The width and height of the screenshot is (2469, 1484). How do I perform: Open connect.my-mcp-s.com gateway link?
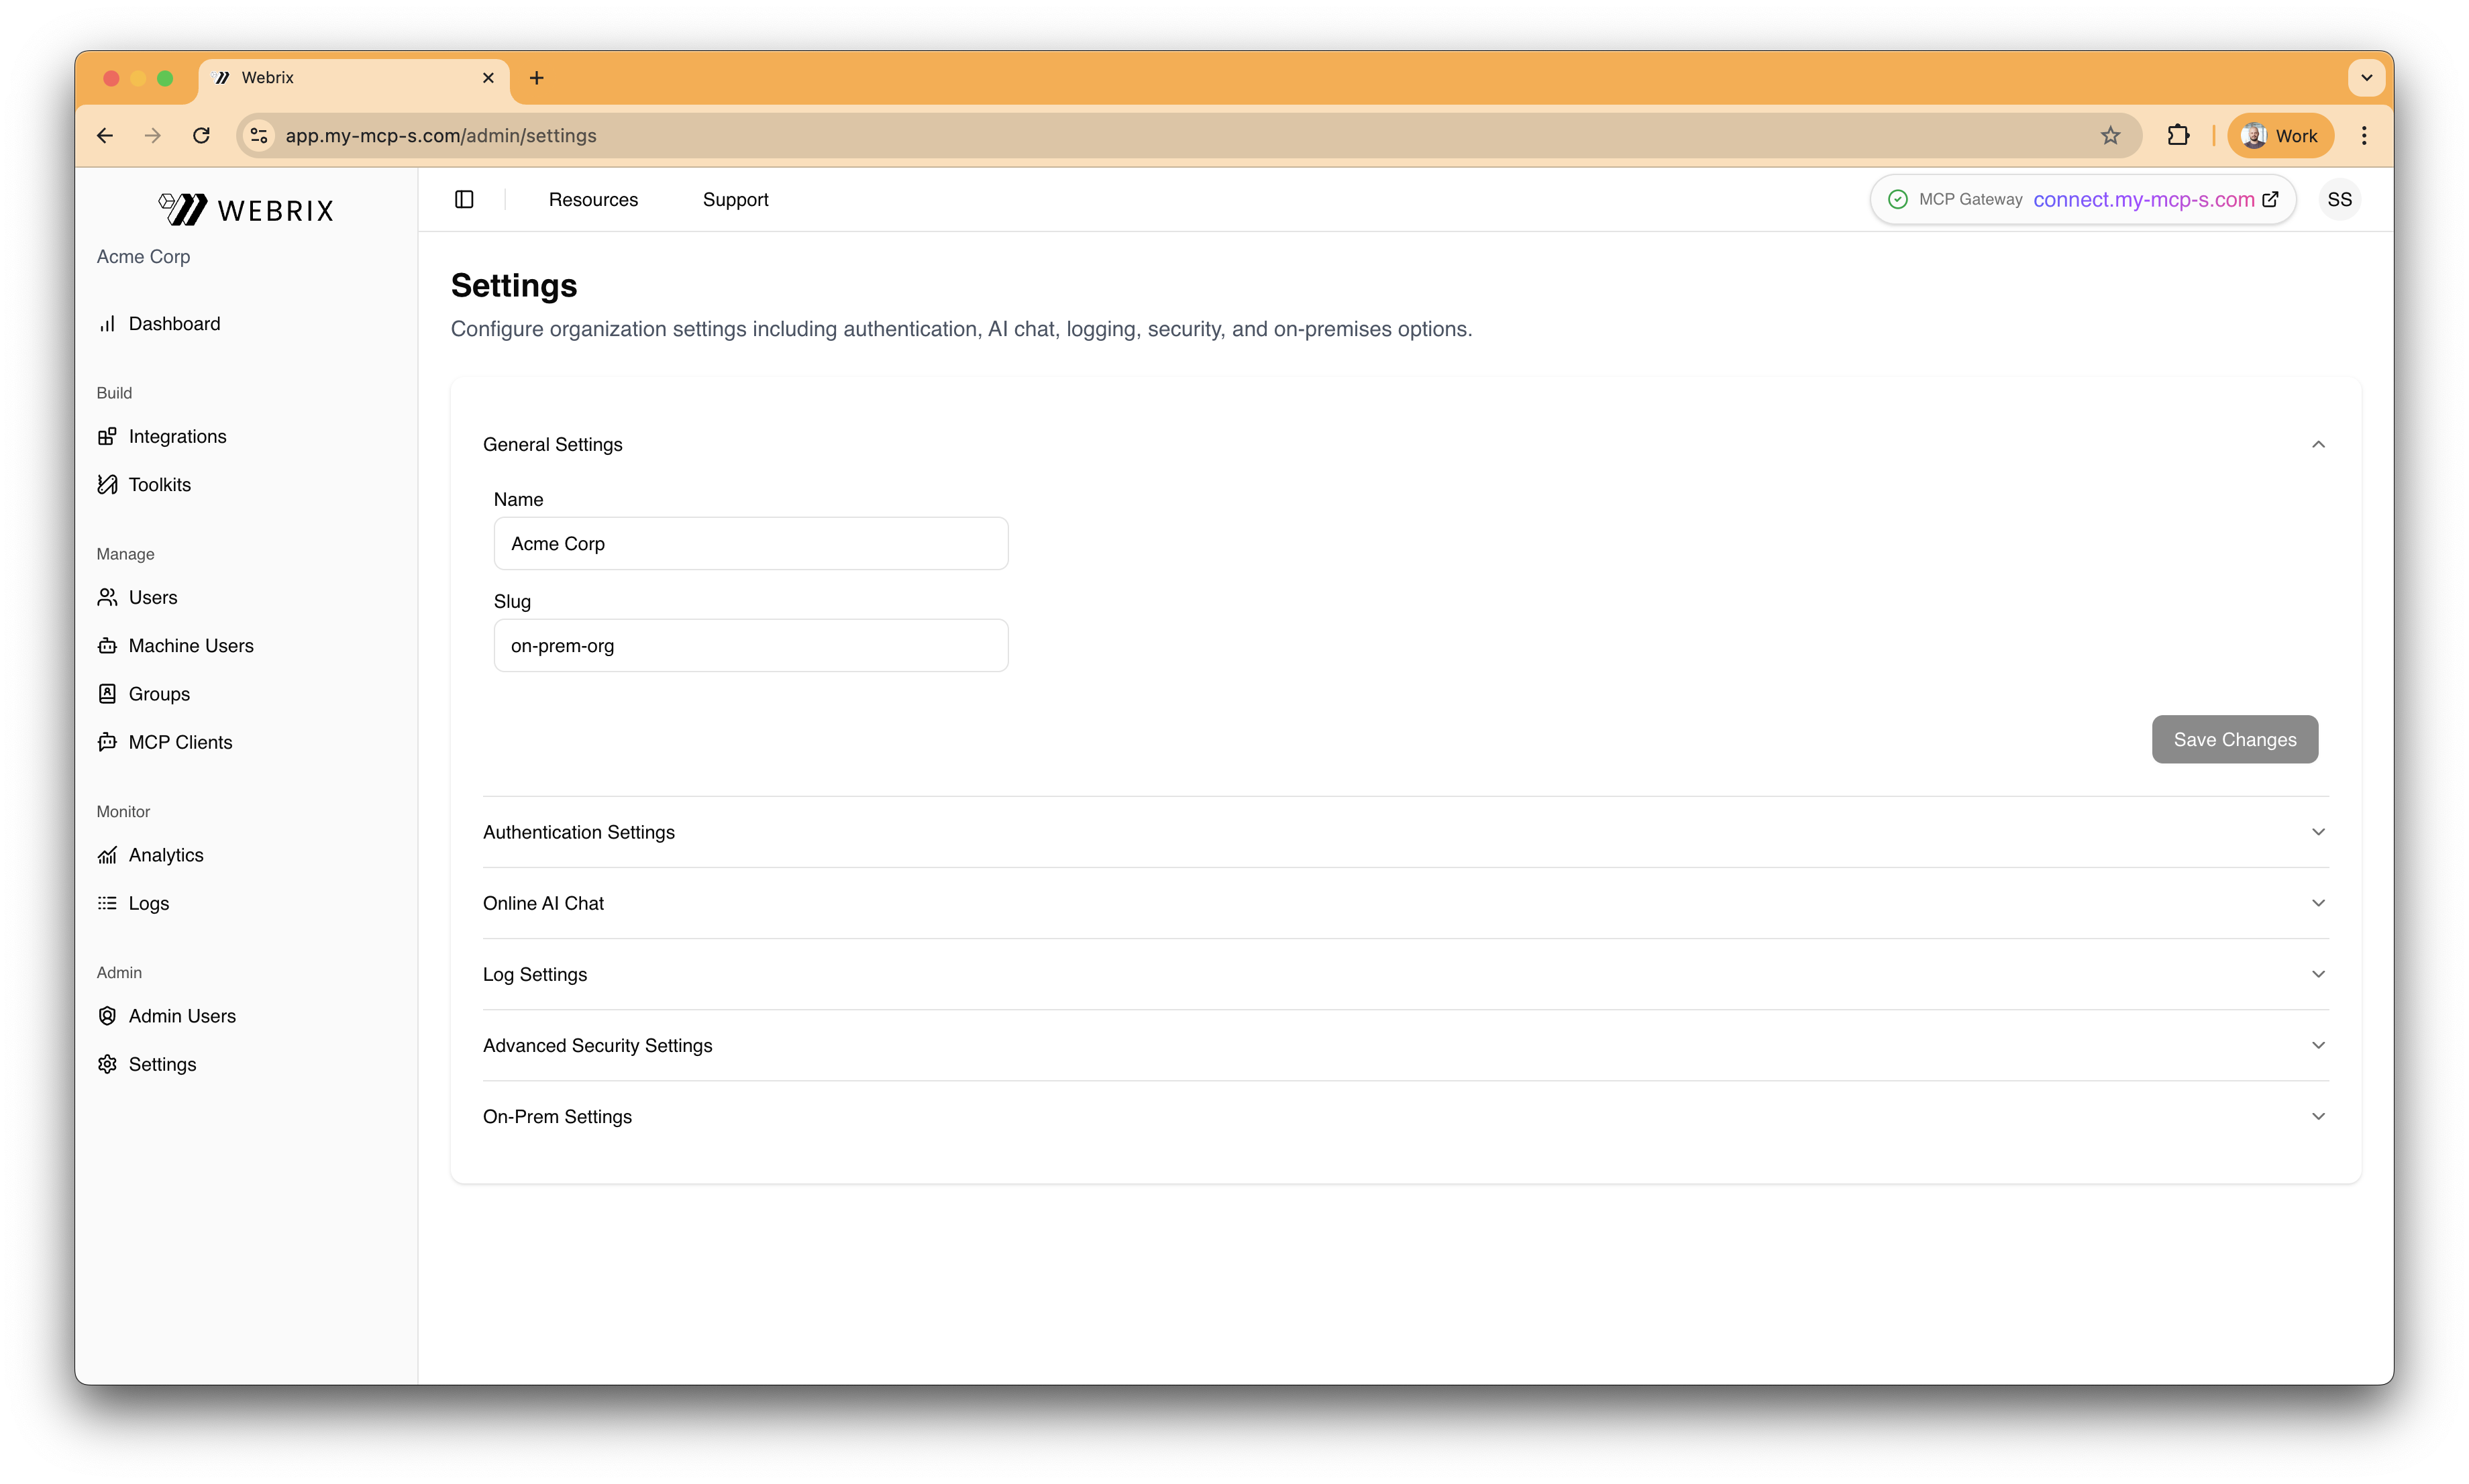pos(2143,199)
